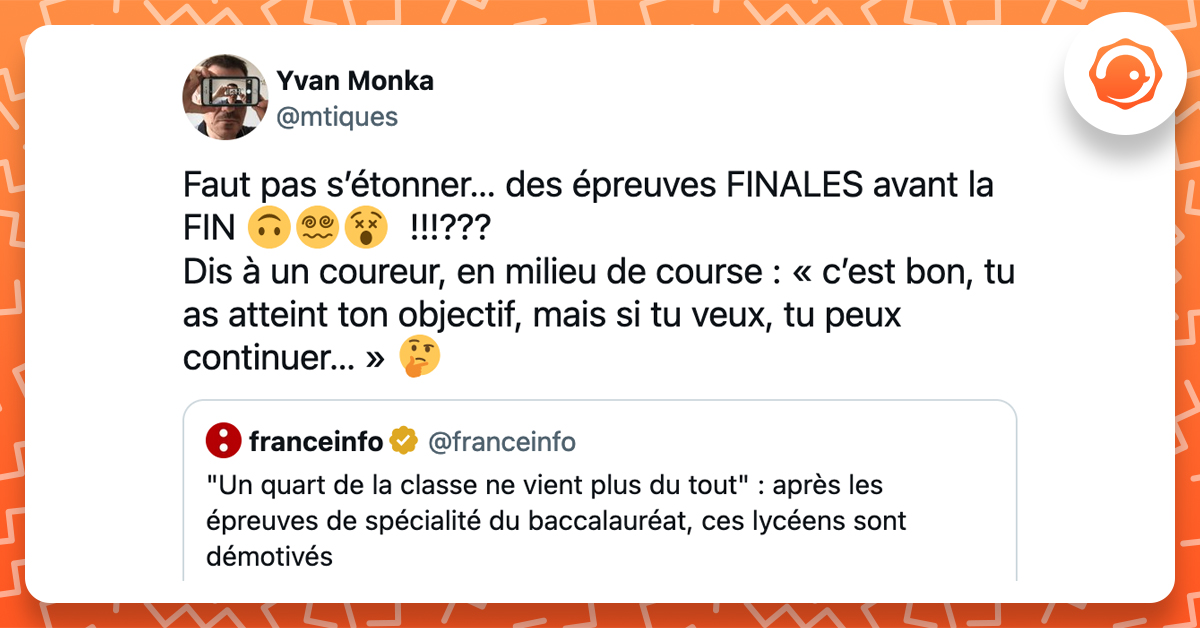The width and height of the screenshot is (1200, 628).
Task: Click the @franceinfo handle
Action: 501,440
